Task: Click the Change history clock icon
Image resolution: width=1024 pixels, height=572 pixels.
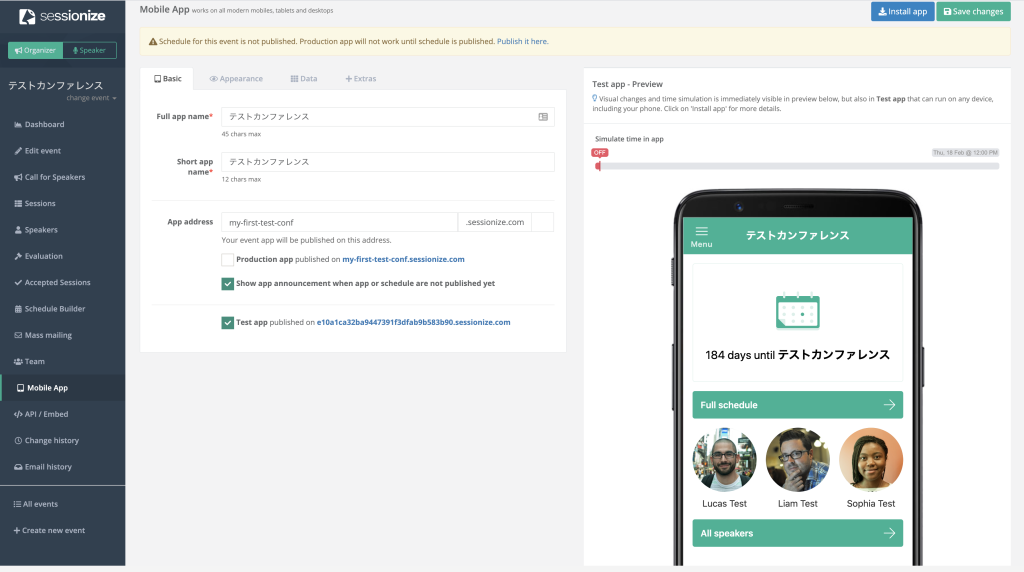Action: pos(17,440)
